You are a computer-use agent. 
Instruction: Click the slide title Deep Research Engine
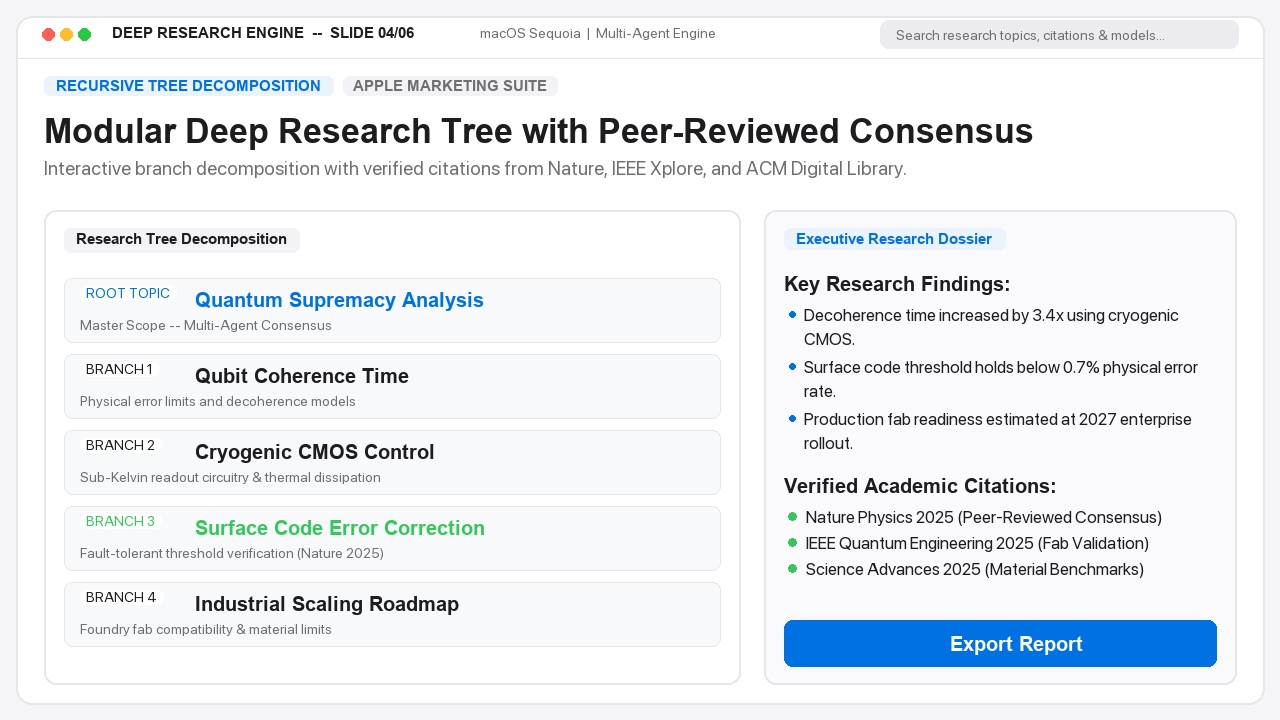(263, 33)
